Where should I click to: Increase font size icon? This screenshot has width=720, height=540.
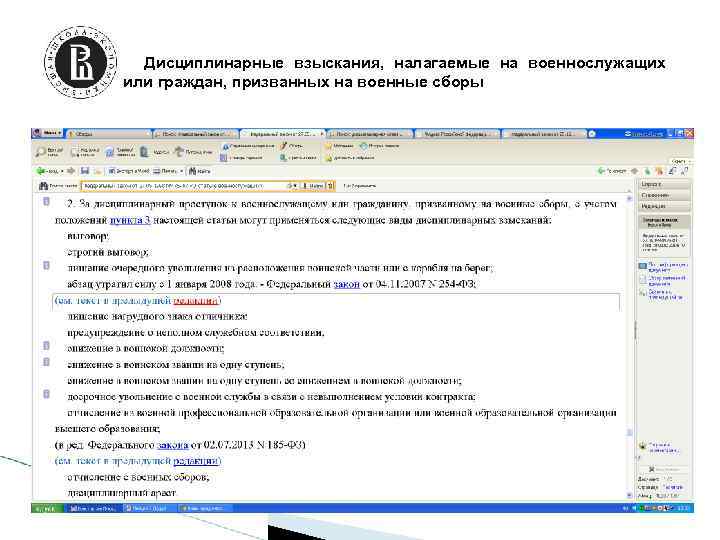684,171
